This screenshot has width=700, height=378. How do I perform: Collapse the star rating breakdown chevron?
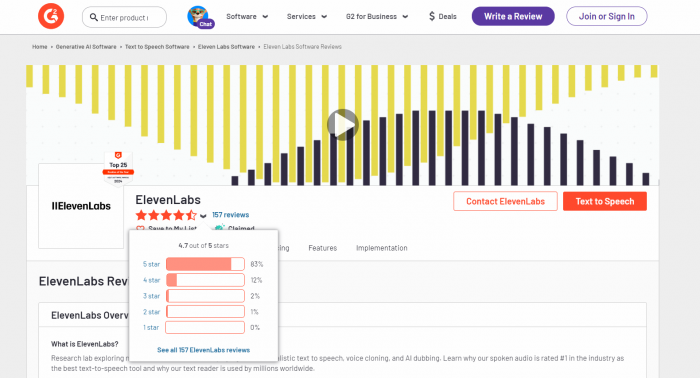click(203, 216)
